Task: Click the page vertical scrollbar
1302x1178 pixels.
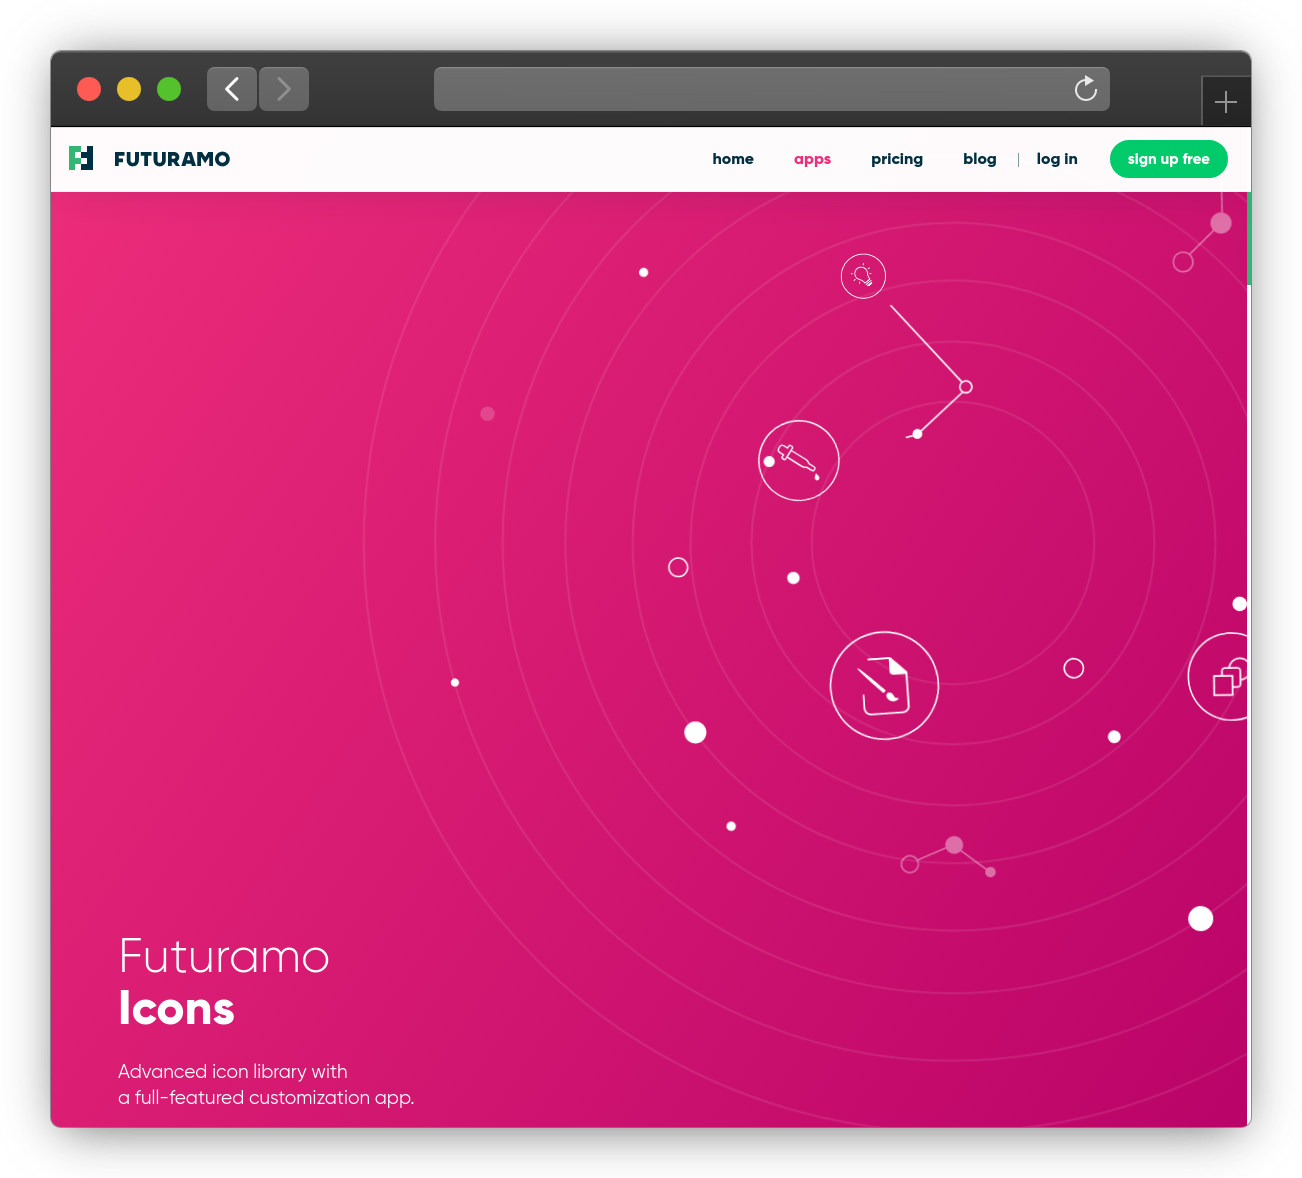Action: coord(1249,239)
